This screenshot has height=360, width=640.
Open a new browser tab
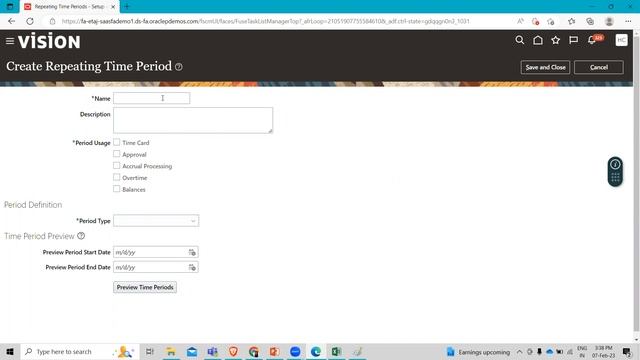click(127, 7)
